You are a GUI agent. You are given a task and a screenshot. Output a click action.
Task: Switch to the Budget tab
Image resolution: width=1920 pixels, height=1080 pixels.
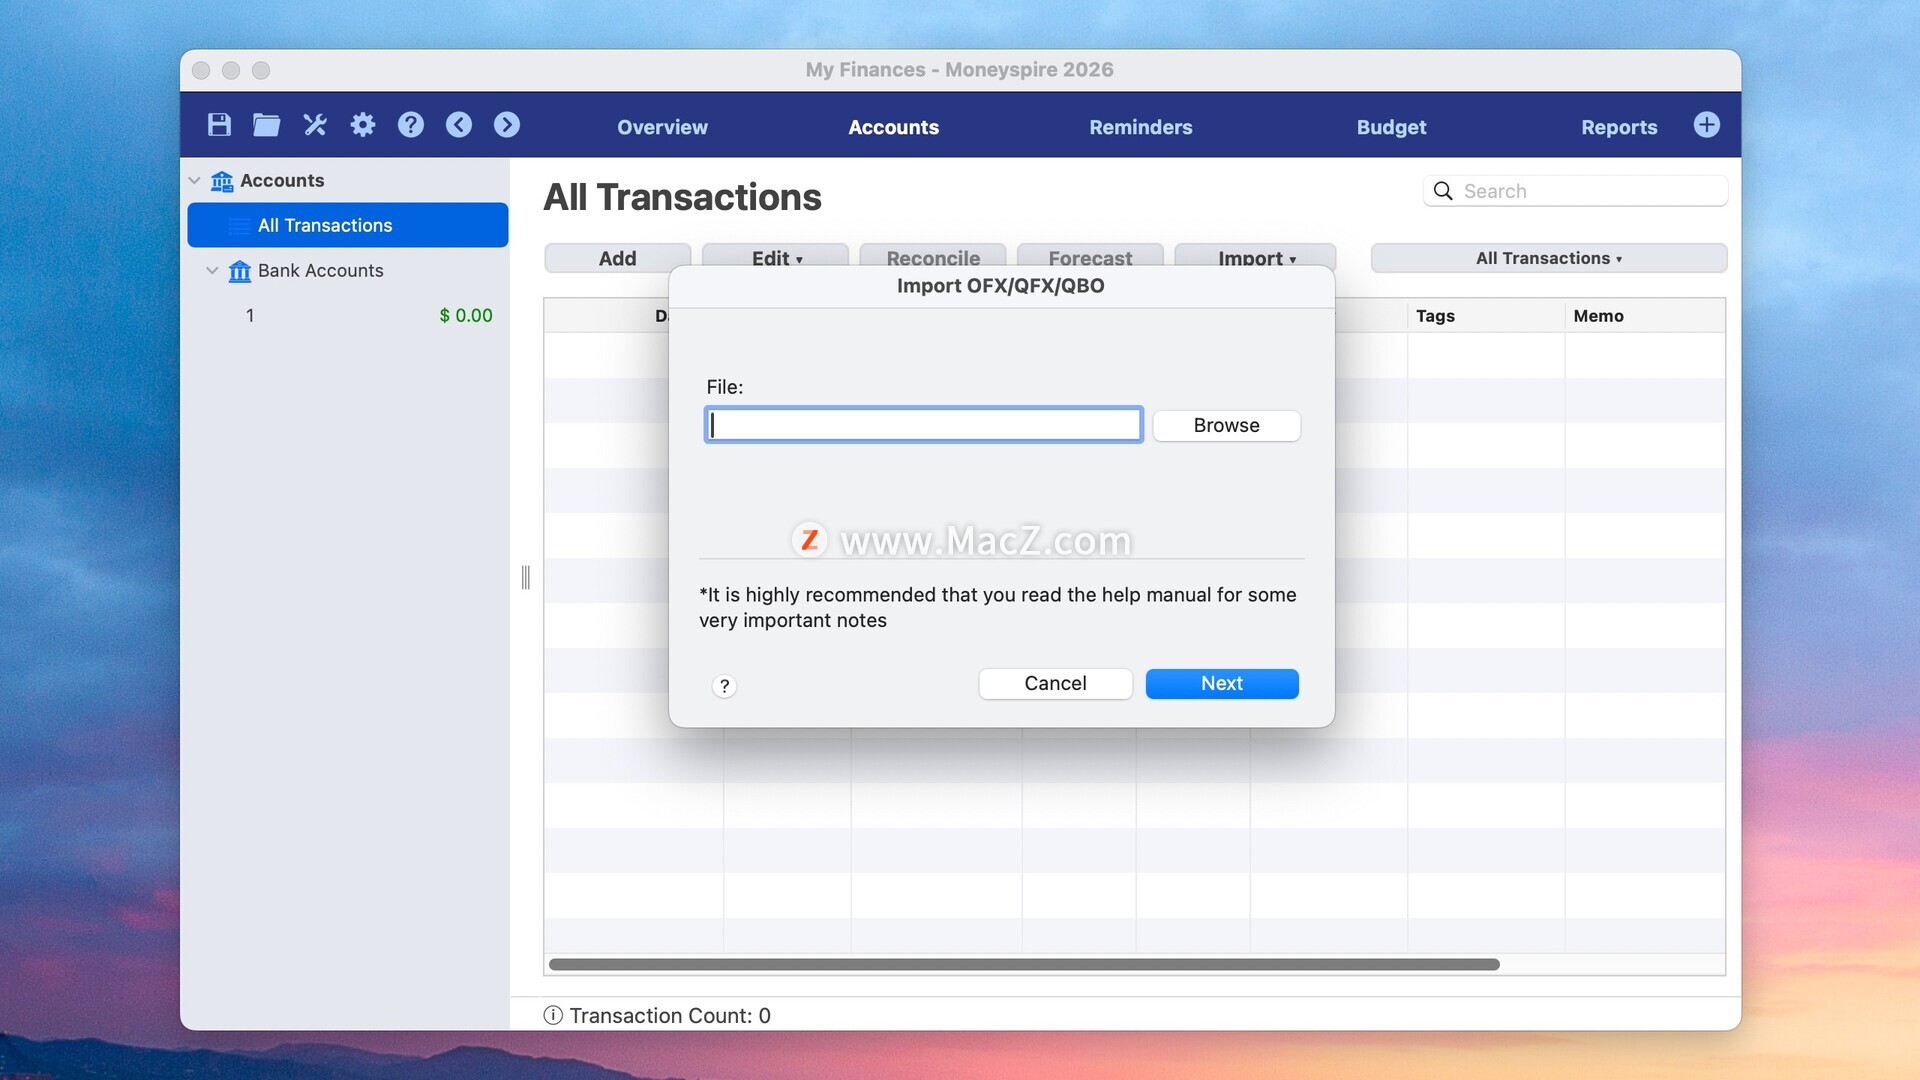[1391, 127]
